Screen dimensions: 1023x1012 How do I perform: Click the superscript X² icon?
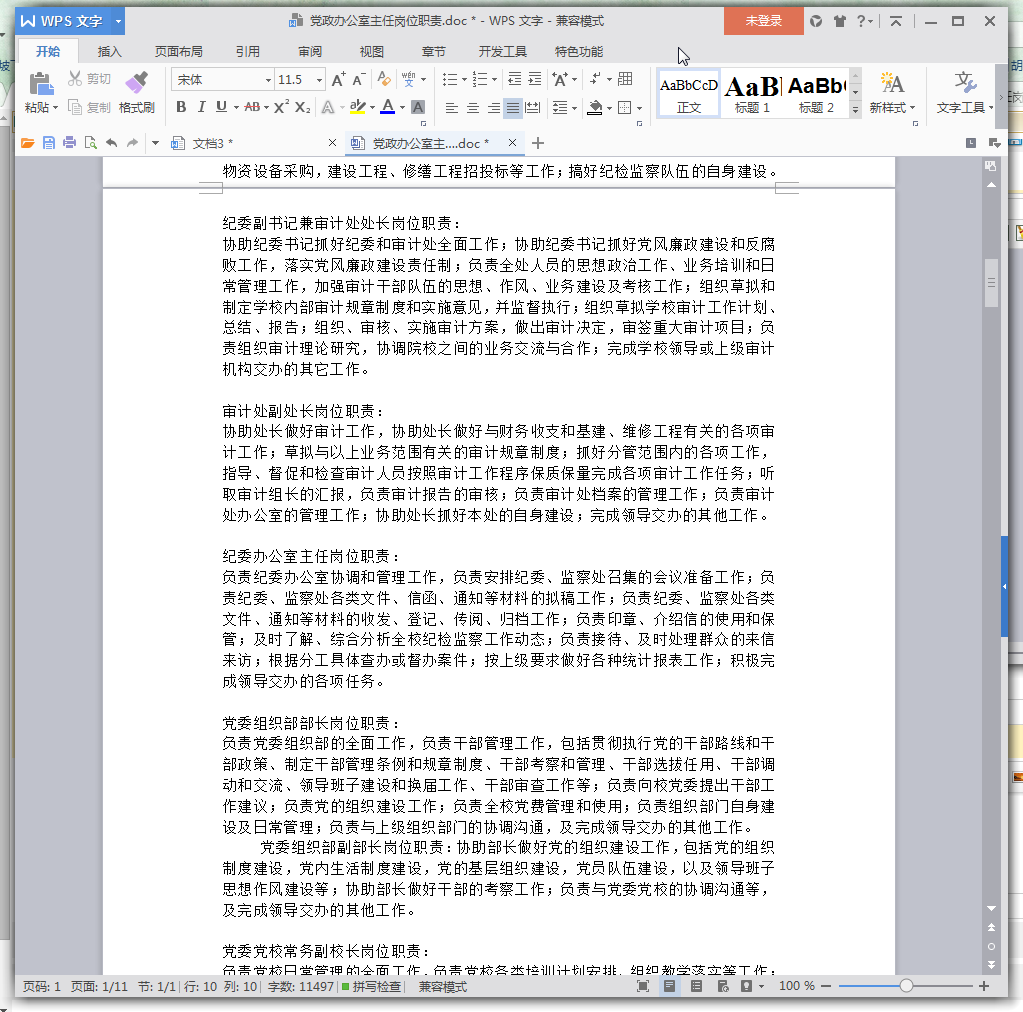coord(281,107)
